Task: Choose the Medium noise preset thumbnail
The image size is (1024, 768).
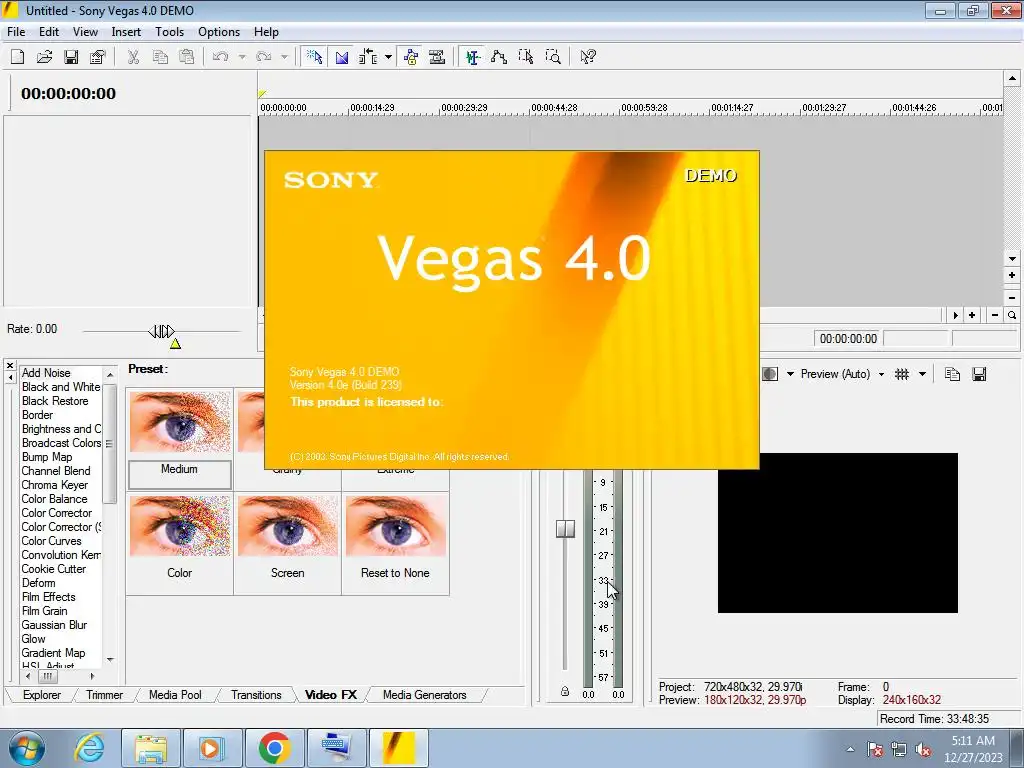Action: click(x=180, y=422)
